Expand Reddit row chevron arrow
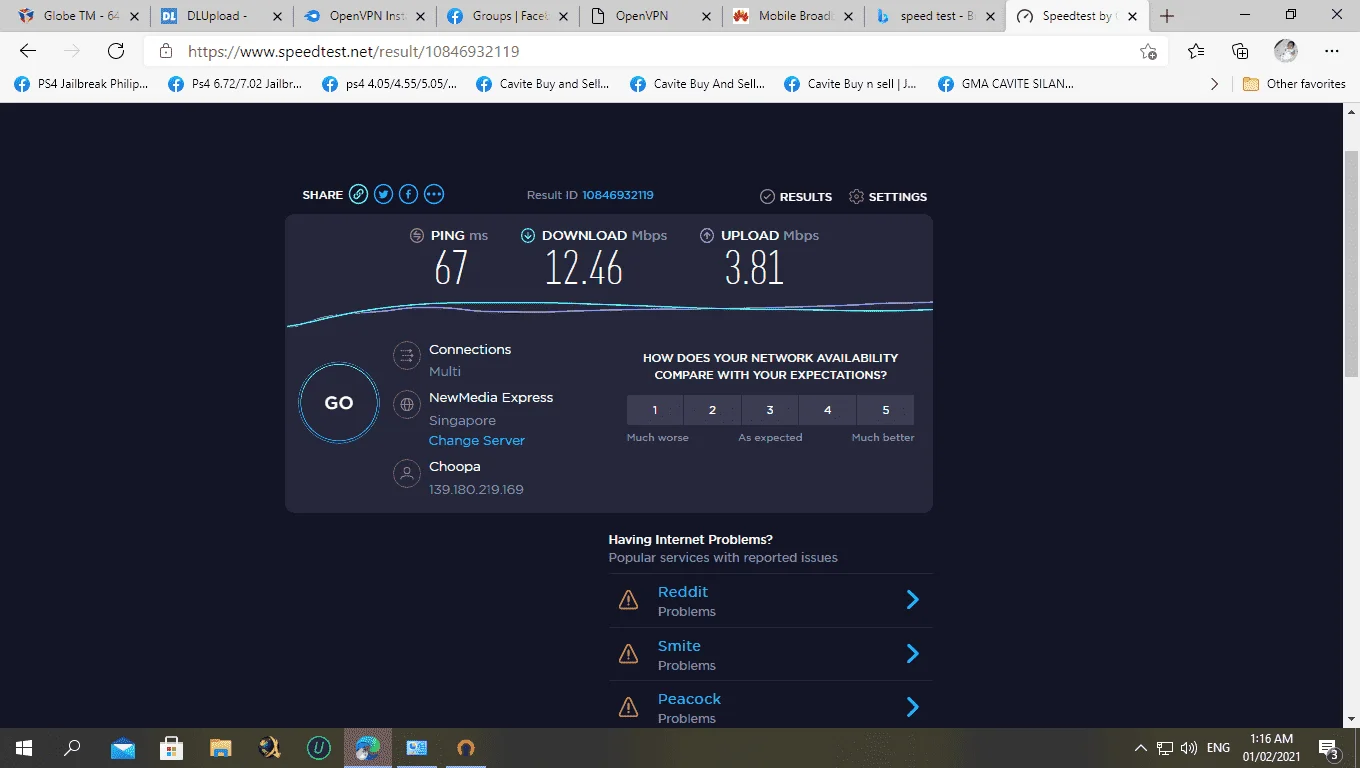The height and width of the screenshot is (768, 1360). [x=912, y=599]
